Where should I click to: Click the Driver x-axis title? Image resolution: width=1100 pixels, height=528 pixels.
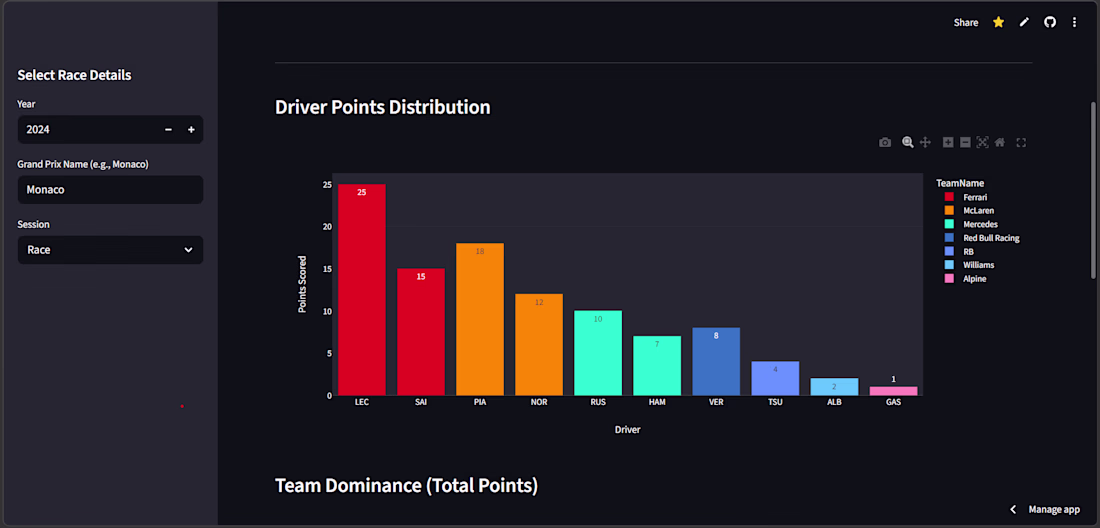[627, 430]
